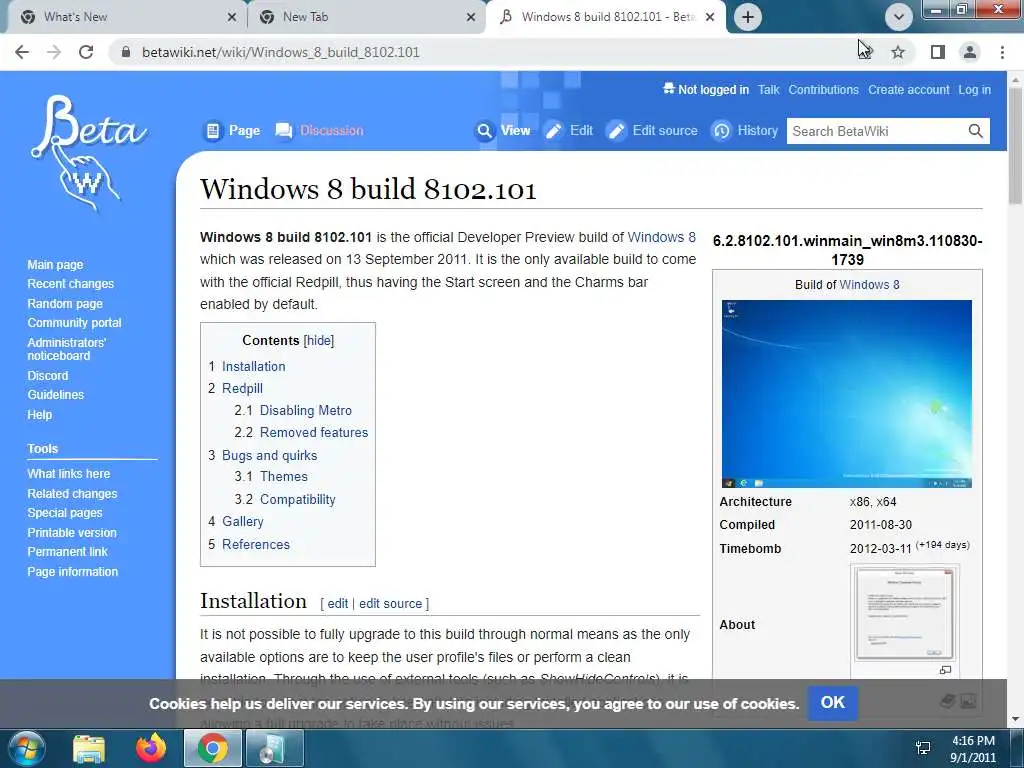Reload the BetaWiki page

[x=86, y=52]
